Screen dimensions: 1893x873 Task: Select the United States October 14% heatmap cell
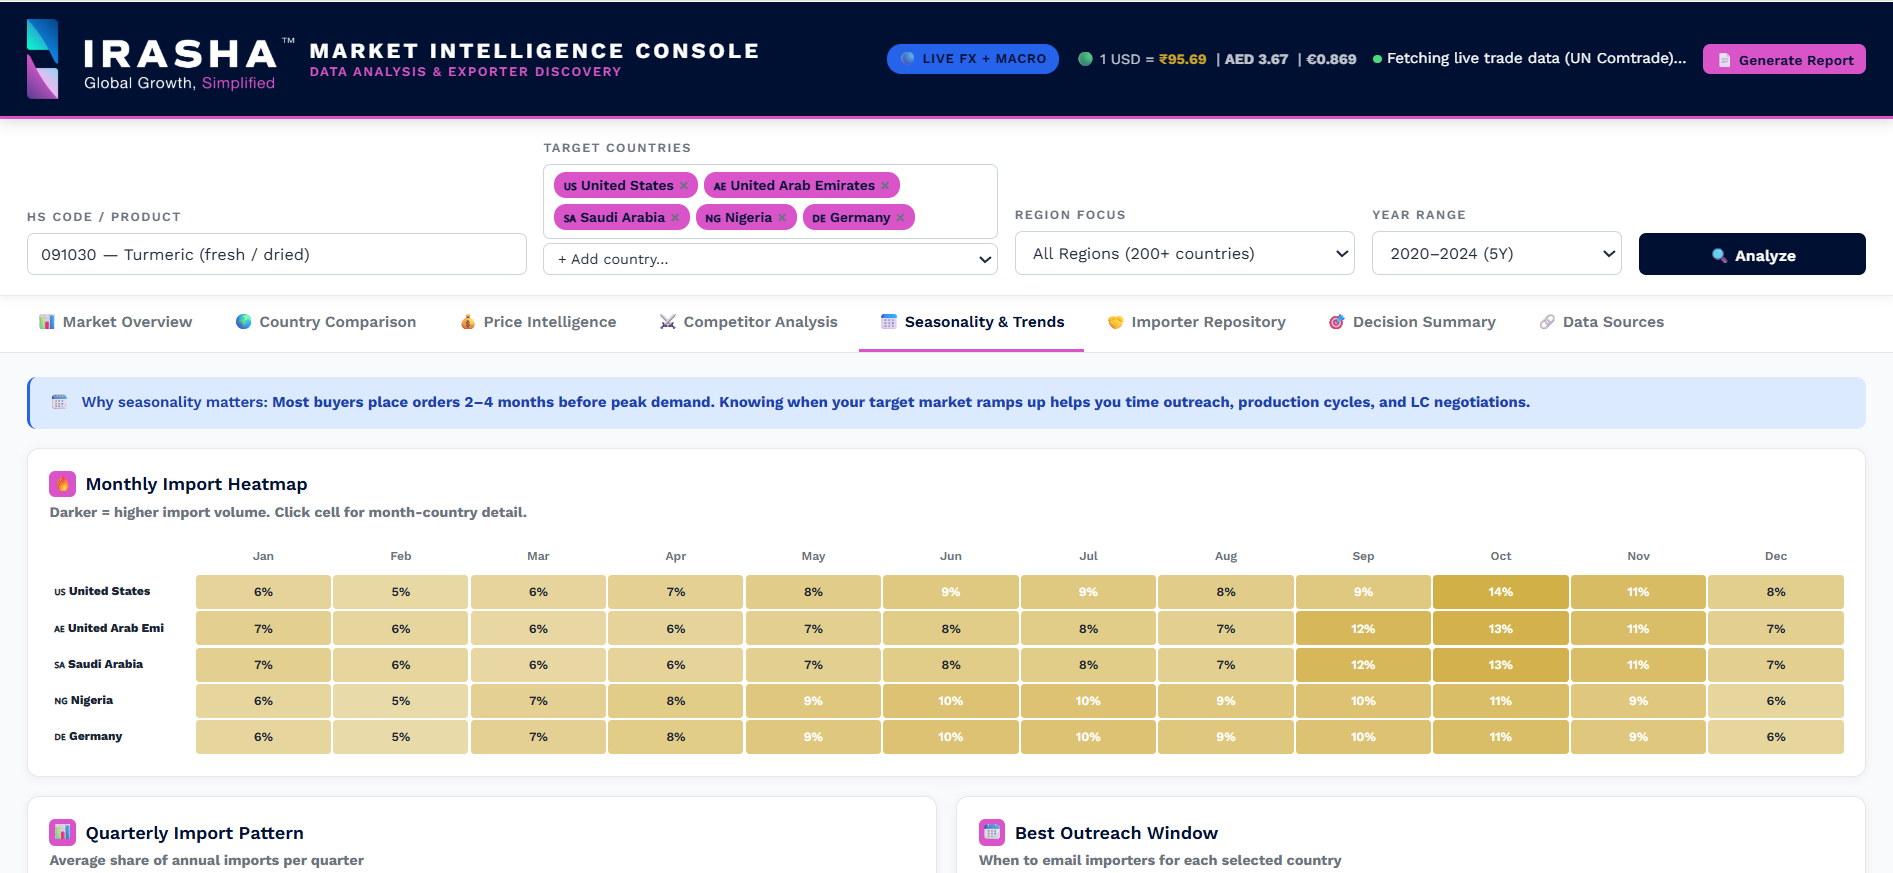[x=1500, y=592]
